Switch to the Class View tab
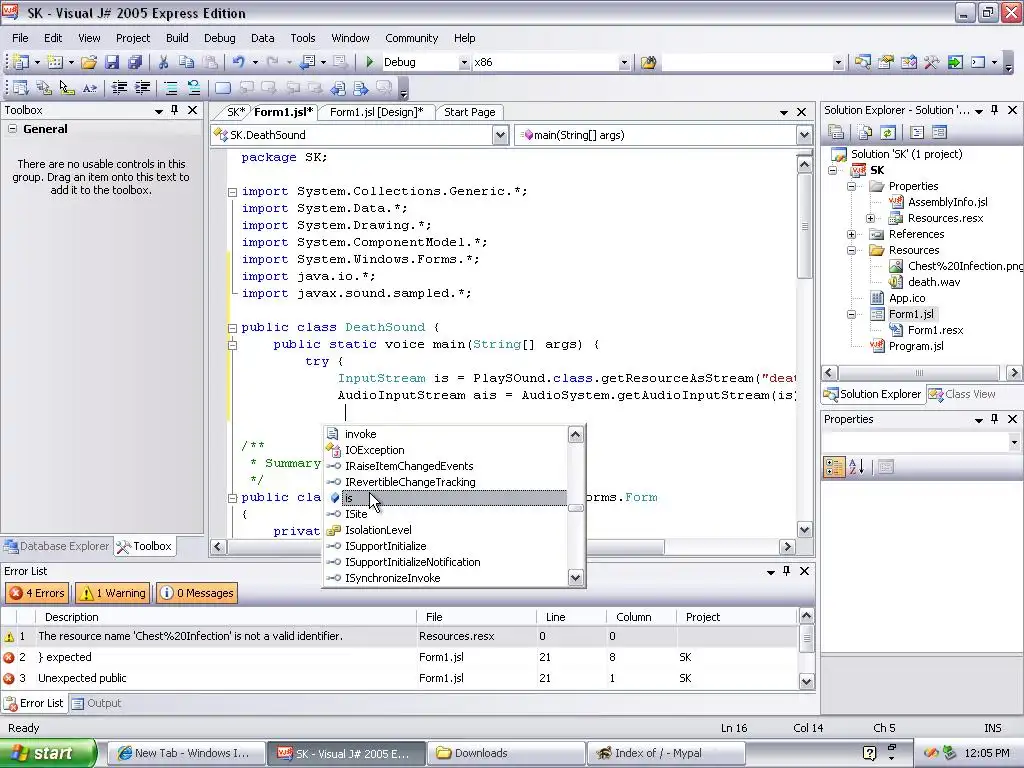This screenshot has height=768, width=1024. (963, 394)
